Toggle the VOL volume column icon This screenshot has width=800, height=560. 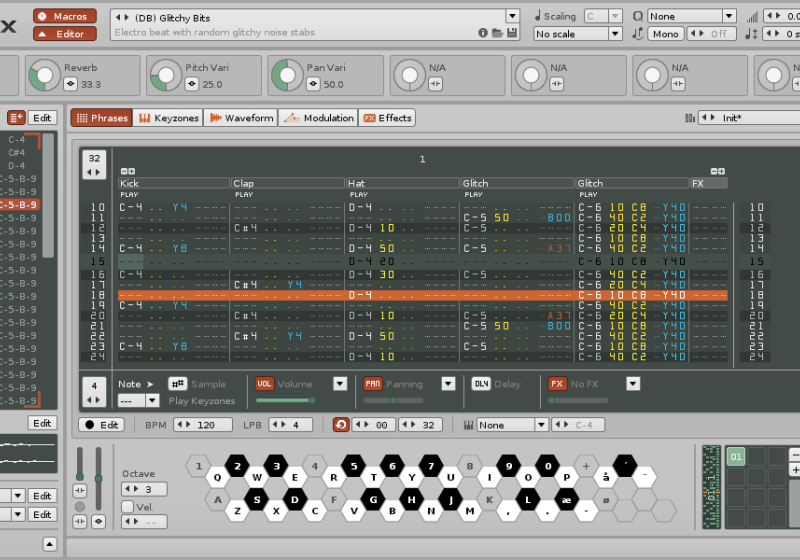[264, 384]
